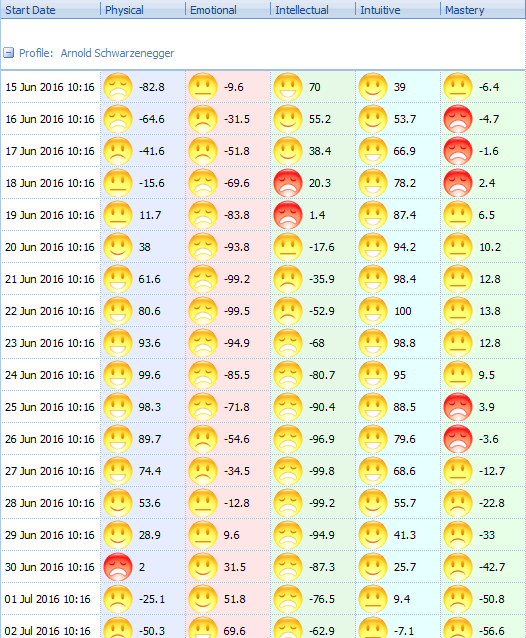Image resolution: width=526 pixels, height=638 pixels.
Task: Select happy face beside Physical 99.6
Action: [x=118, y=375]
